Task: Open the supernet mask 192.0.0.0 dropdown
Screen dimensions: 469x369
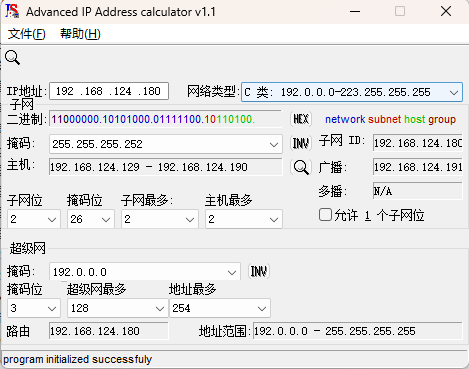Action: 232,272
